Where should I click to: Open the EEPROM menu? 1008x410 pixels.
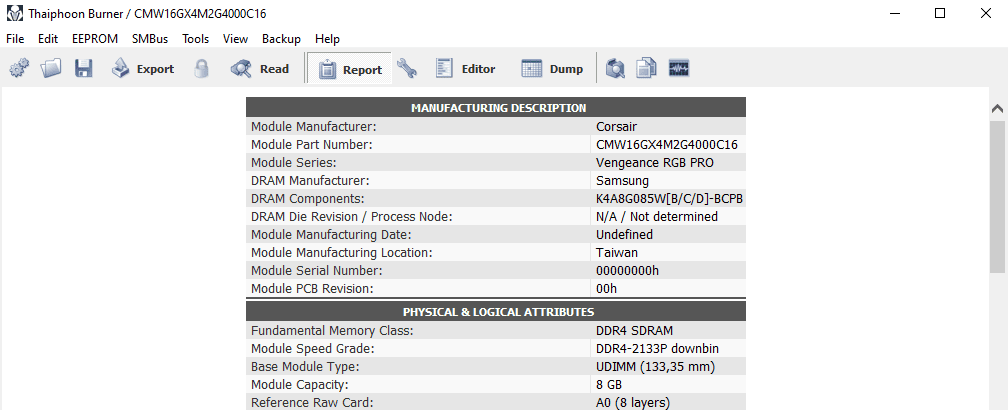point(94,39)
